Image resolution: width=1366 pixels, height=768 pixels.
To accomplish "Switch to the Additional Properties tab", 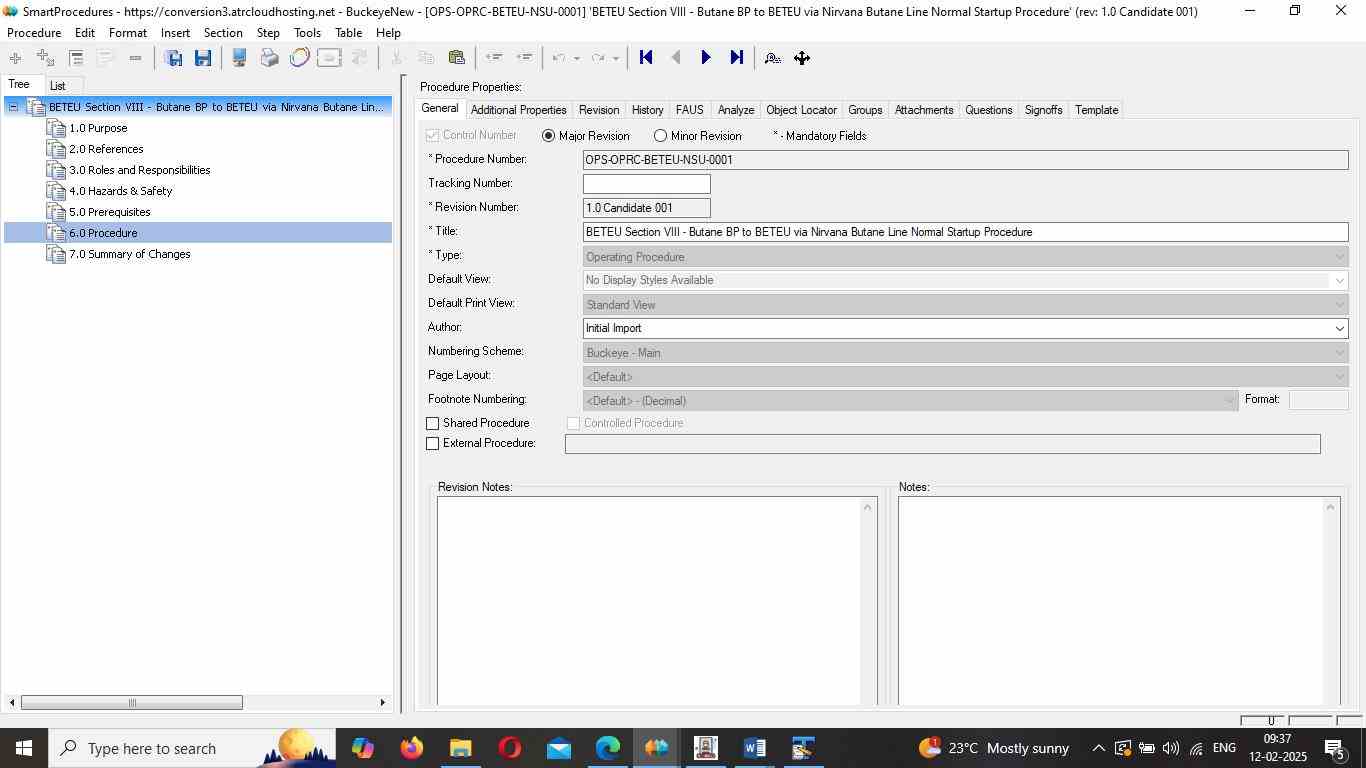I will (518, 110).
